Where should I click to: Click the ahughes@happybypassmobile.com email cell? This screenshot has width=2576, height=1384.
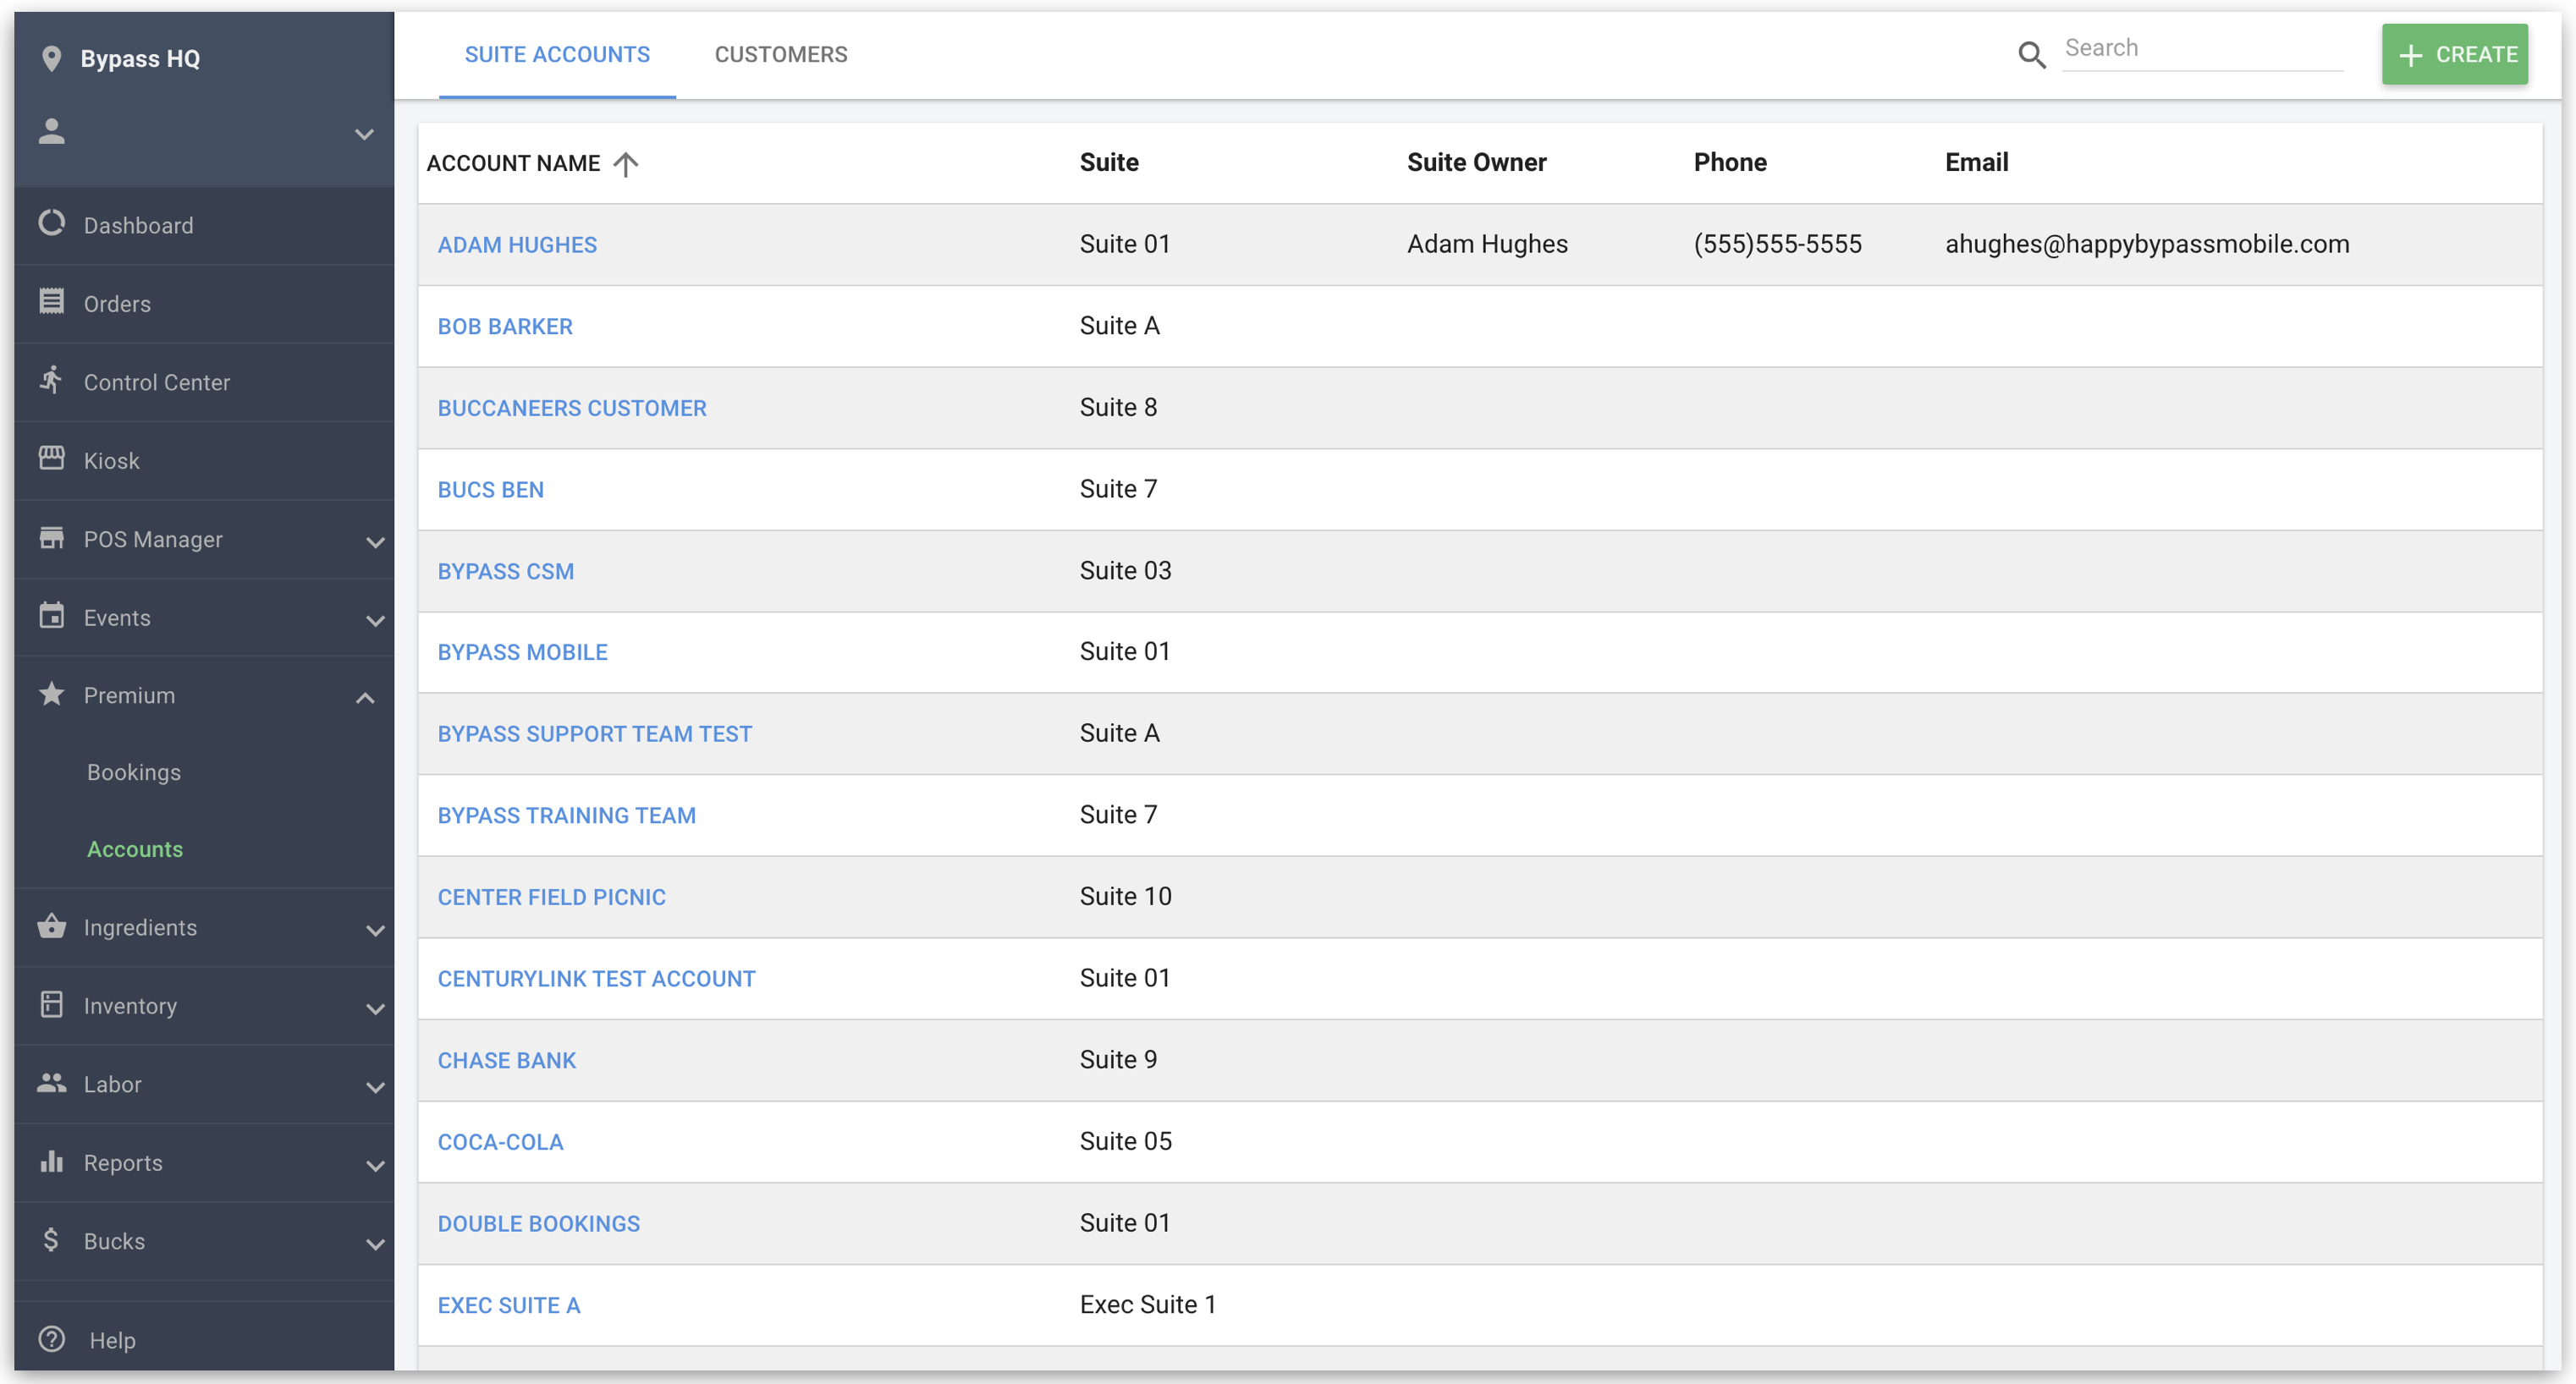click(x=2147, y=244)
